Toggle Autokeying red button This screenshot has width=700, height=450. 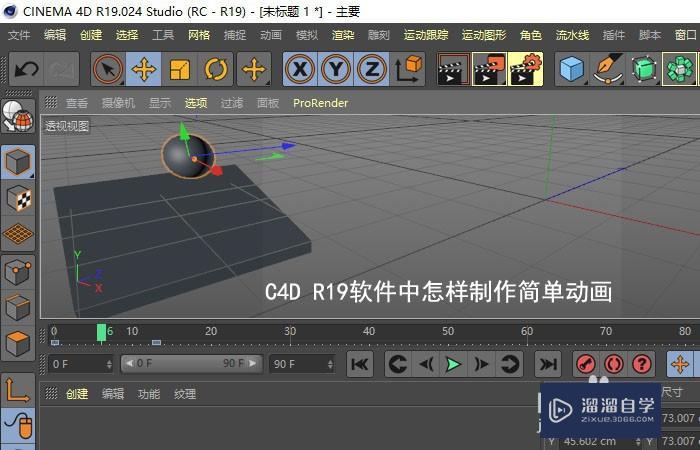614,364
